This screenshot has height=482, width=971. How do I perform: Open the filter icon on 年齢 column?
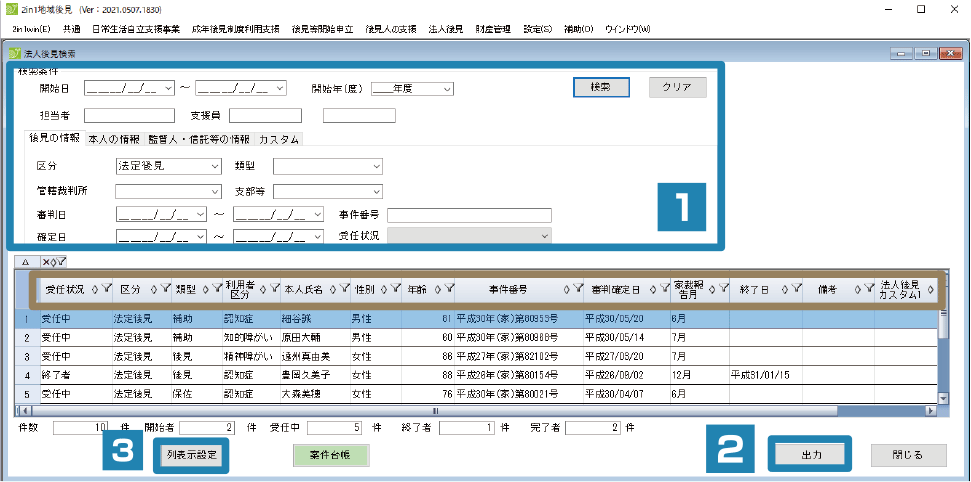(449, 289)
